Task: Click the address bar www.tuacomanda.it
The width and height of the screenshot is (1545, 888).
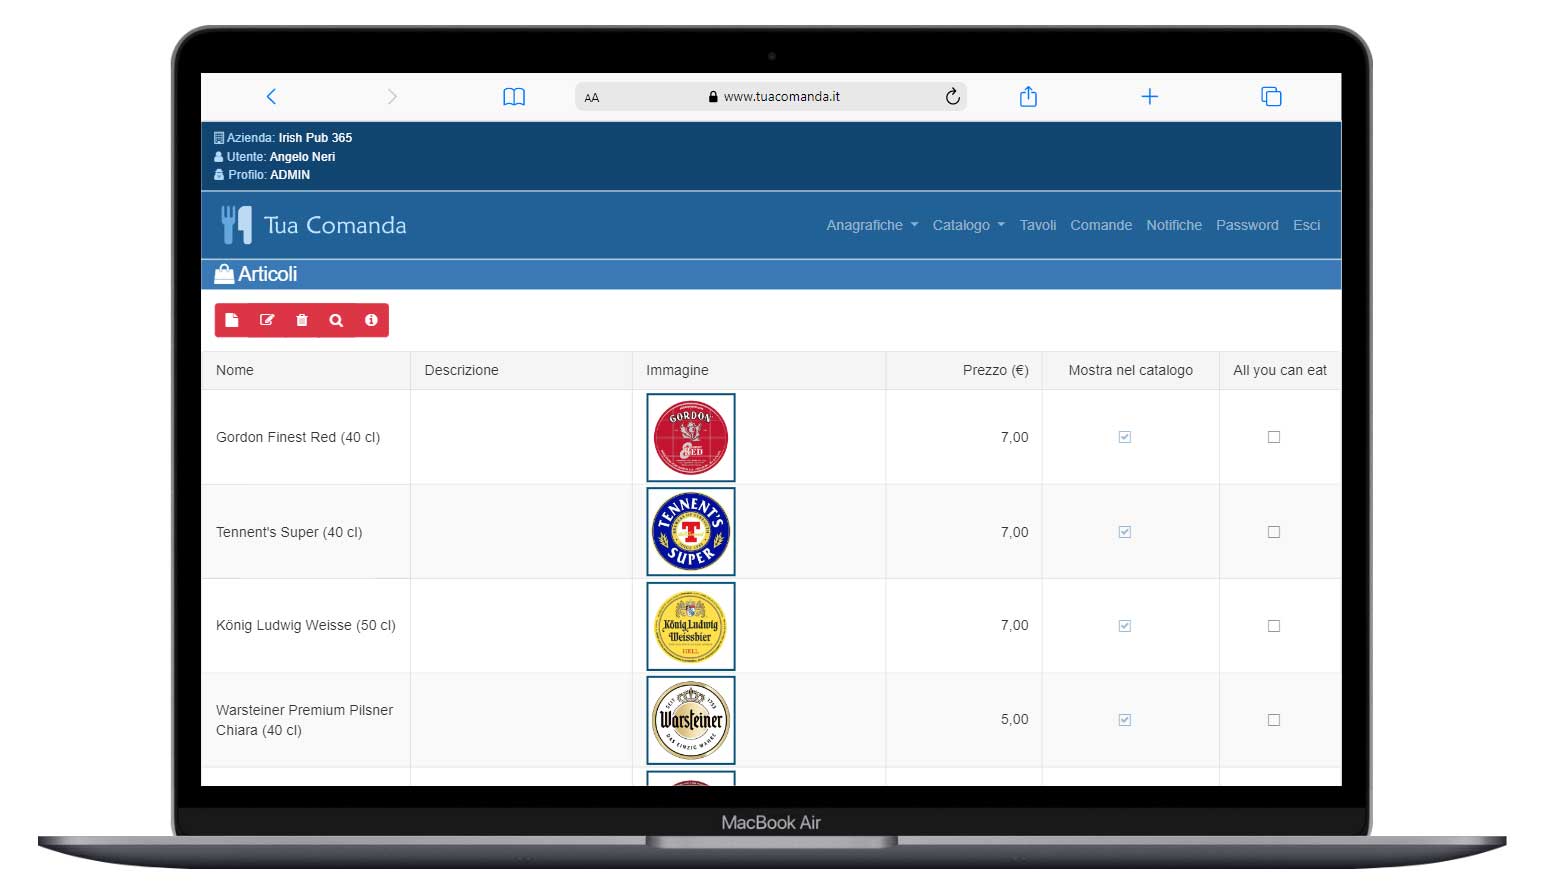Action: pyautogui.click(x=771, y=97)
